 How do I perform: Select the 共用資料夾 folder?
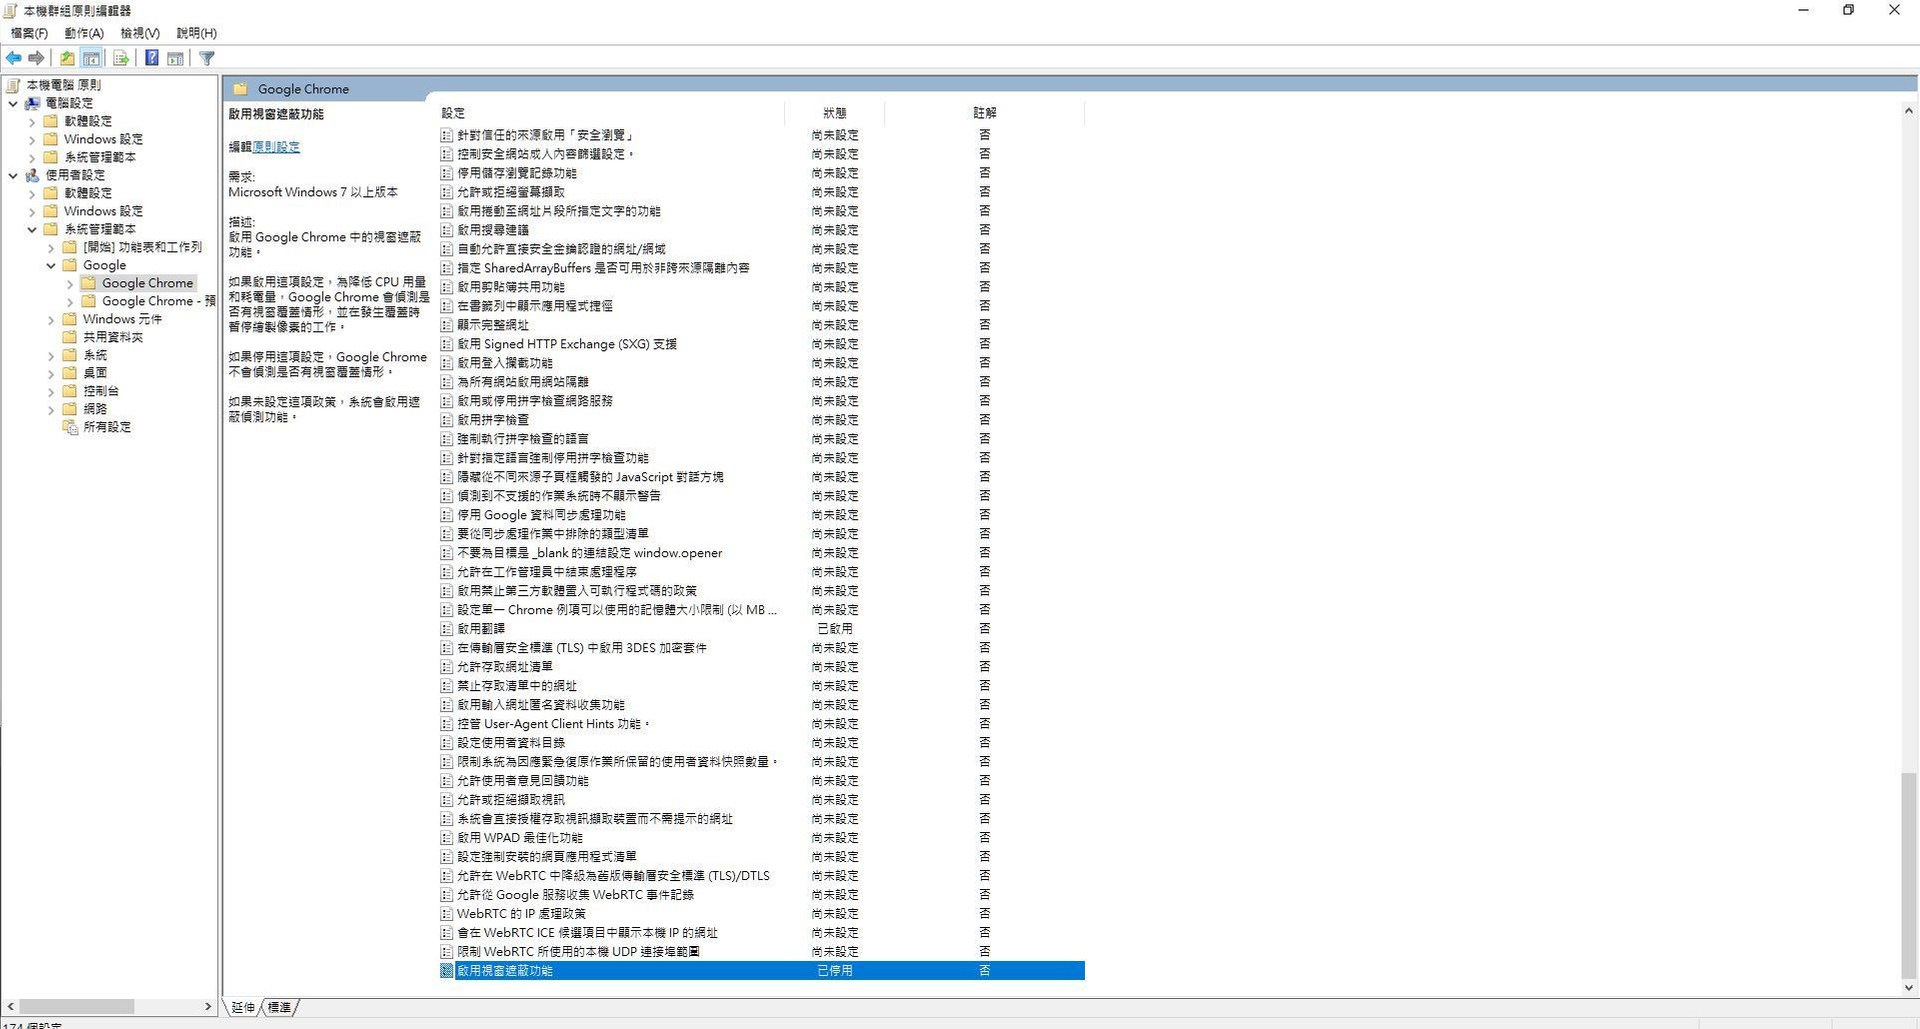click(111, 337)
